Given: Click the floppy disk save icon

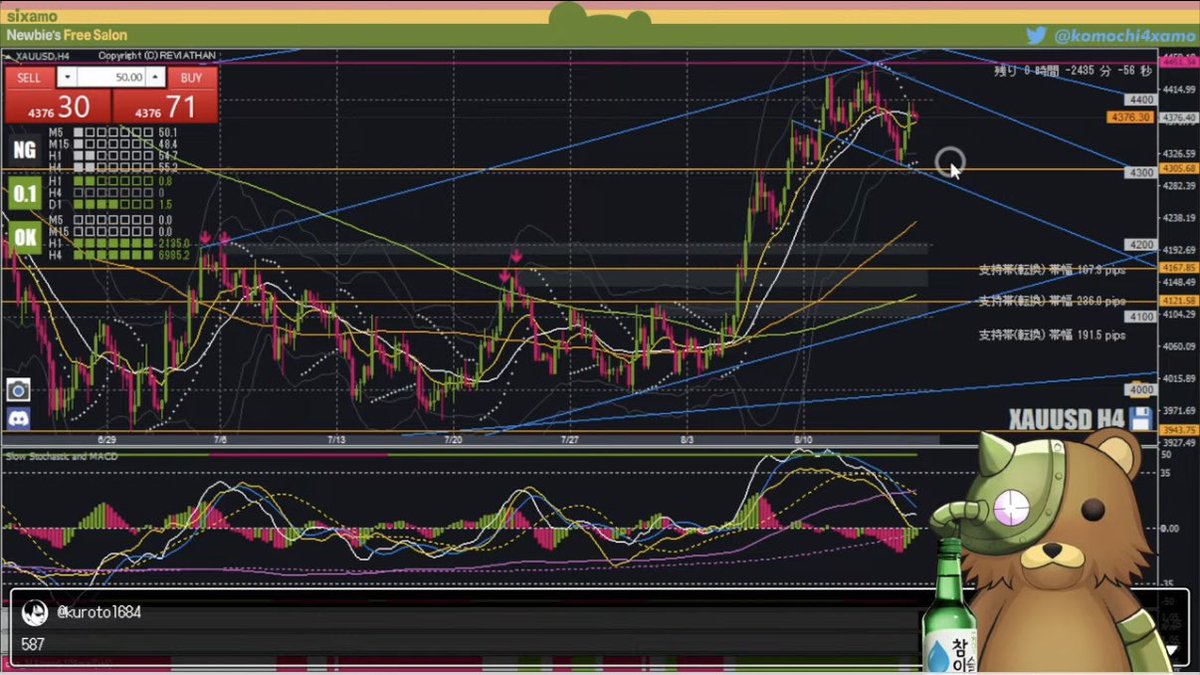Looking at the screenshot, I should pyautogui.click(x=1142, y=418).
